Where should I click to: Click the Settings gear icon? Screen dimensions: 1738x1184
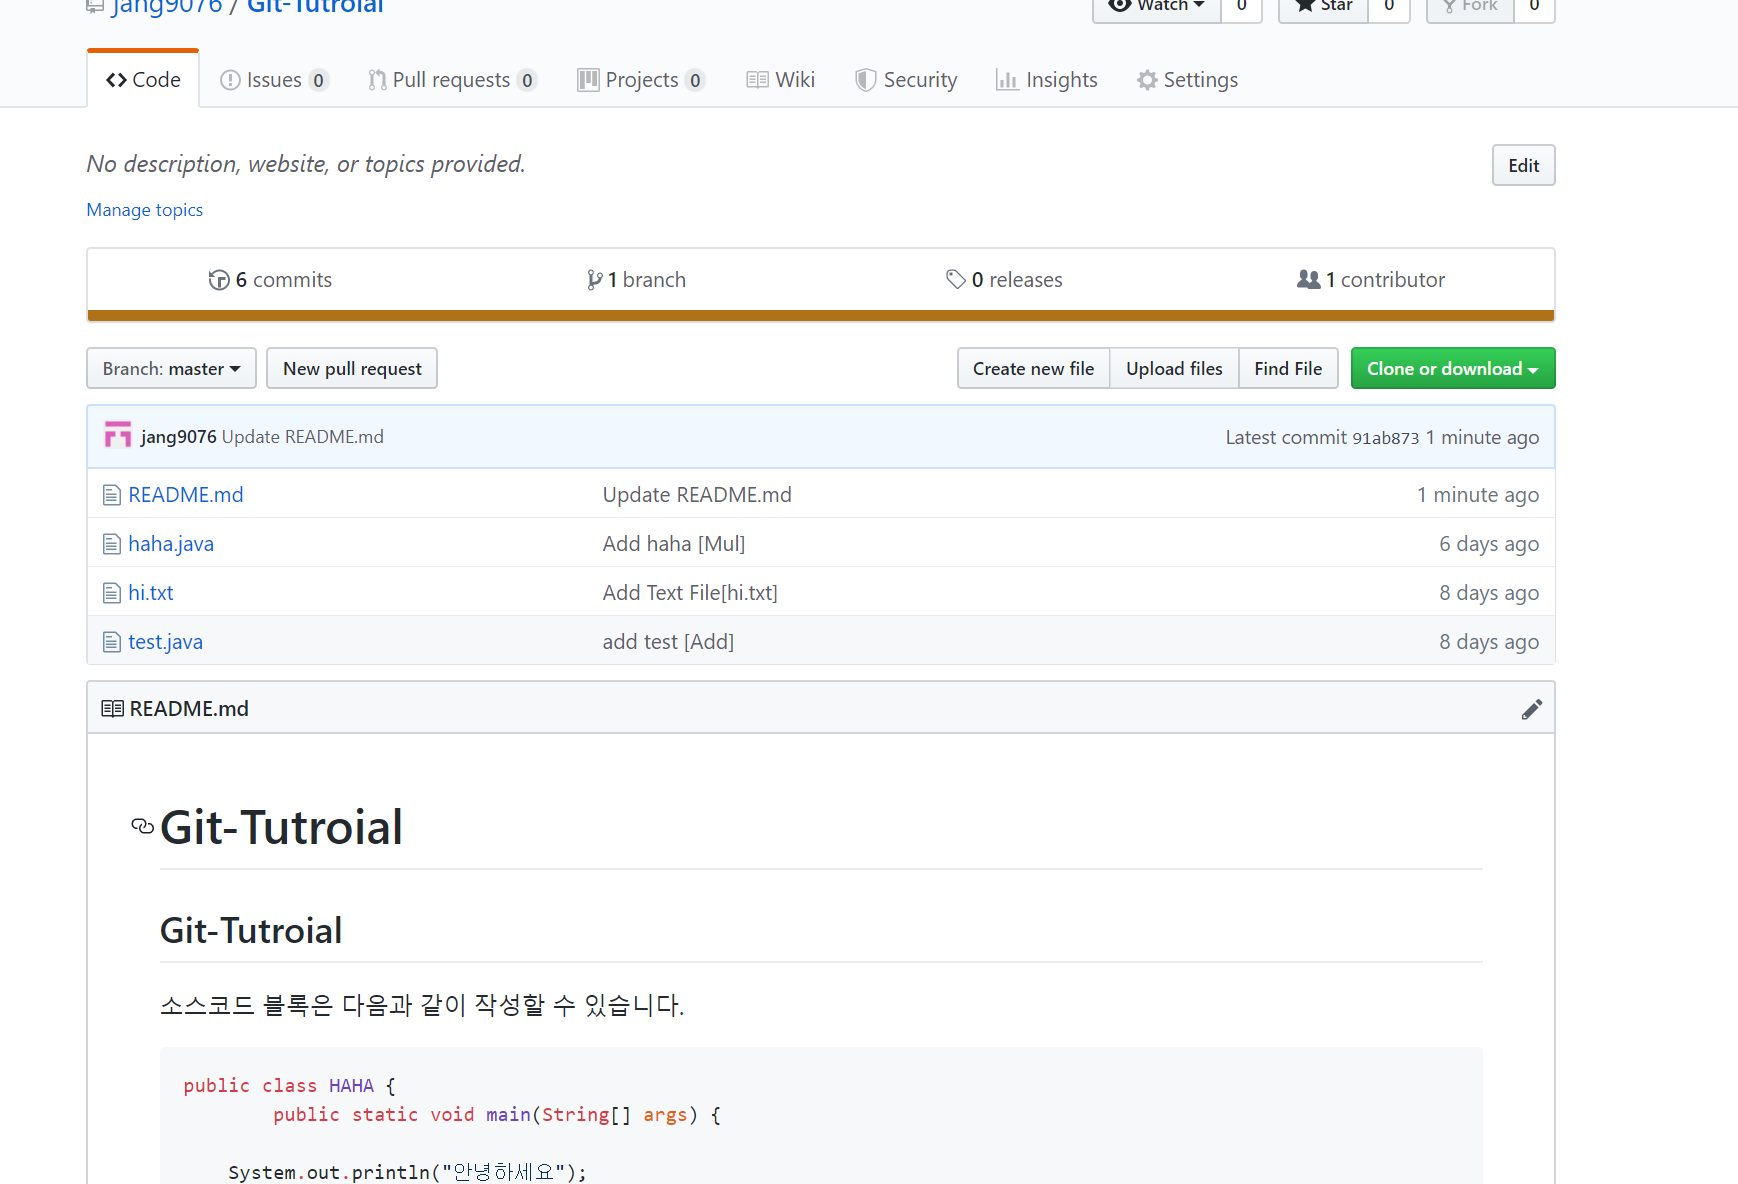(x=1147, y=80)
